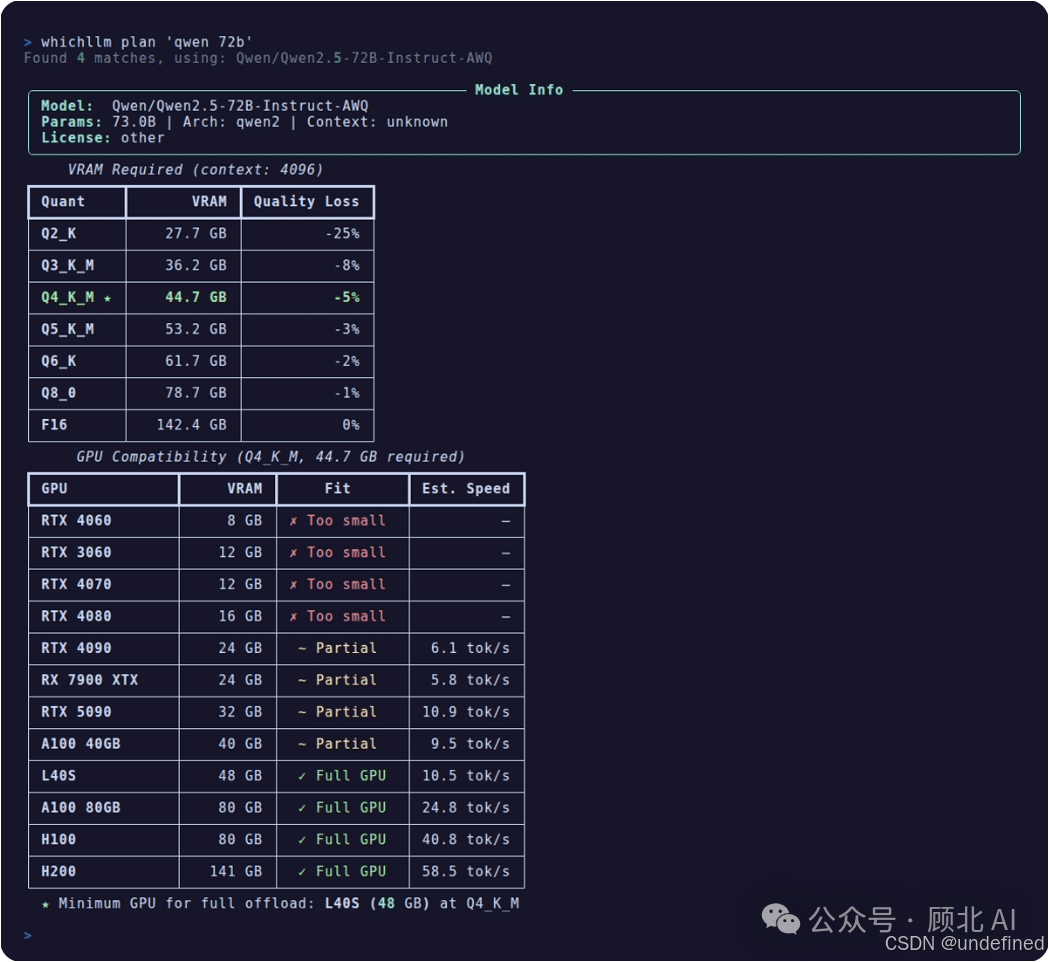Screen dimensions: 1049x962
Task: Click the empty terminal prompt at the bottom
Action: coord(27,935)
